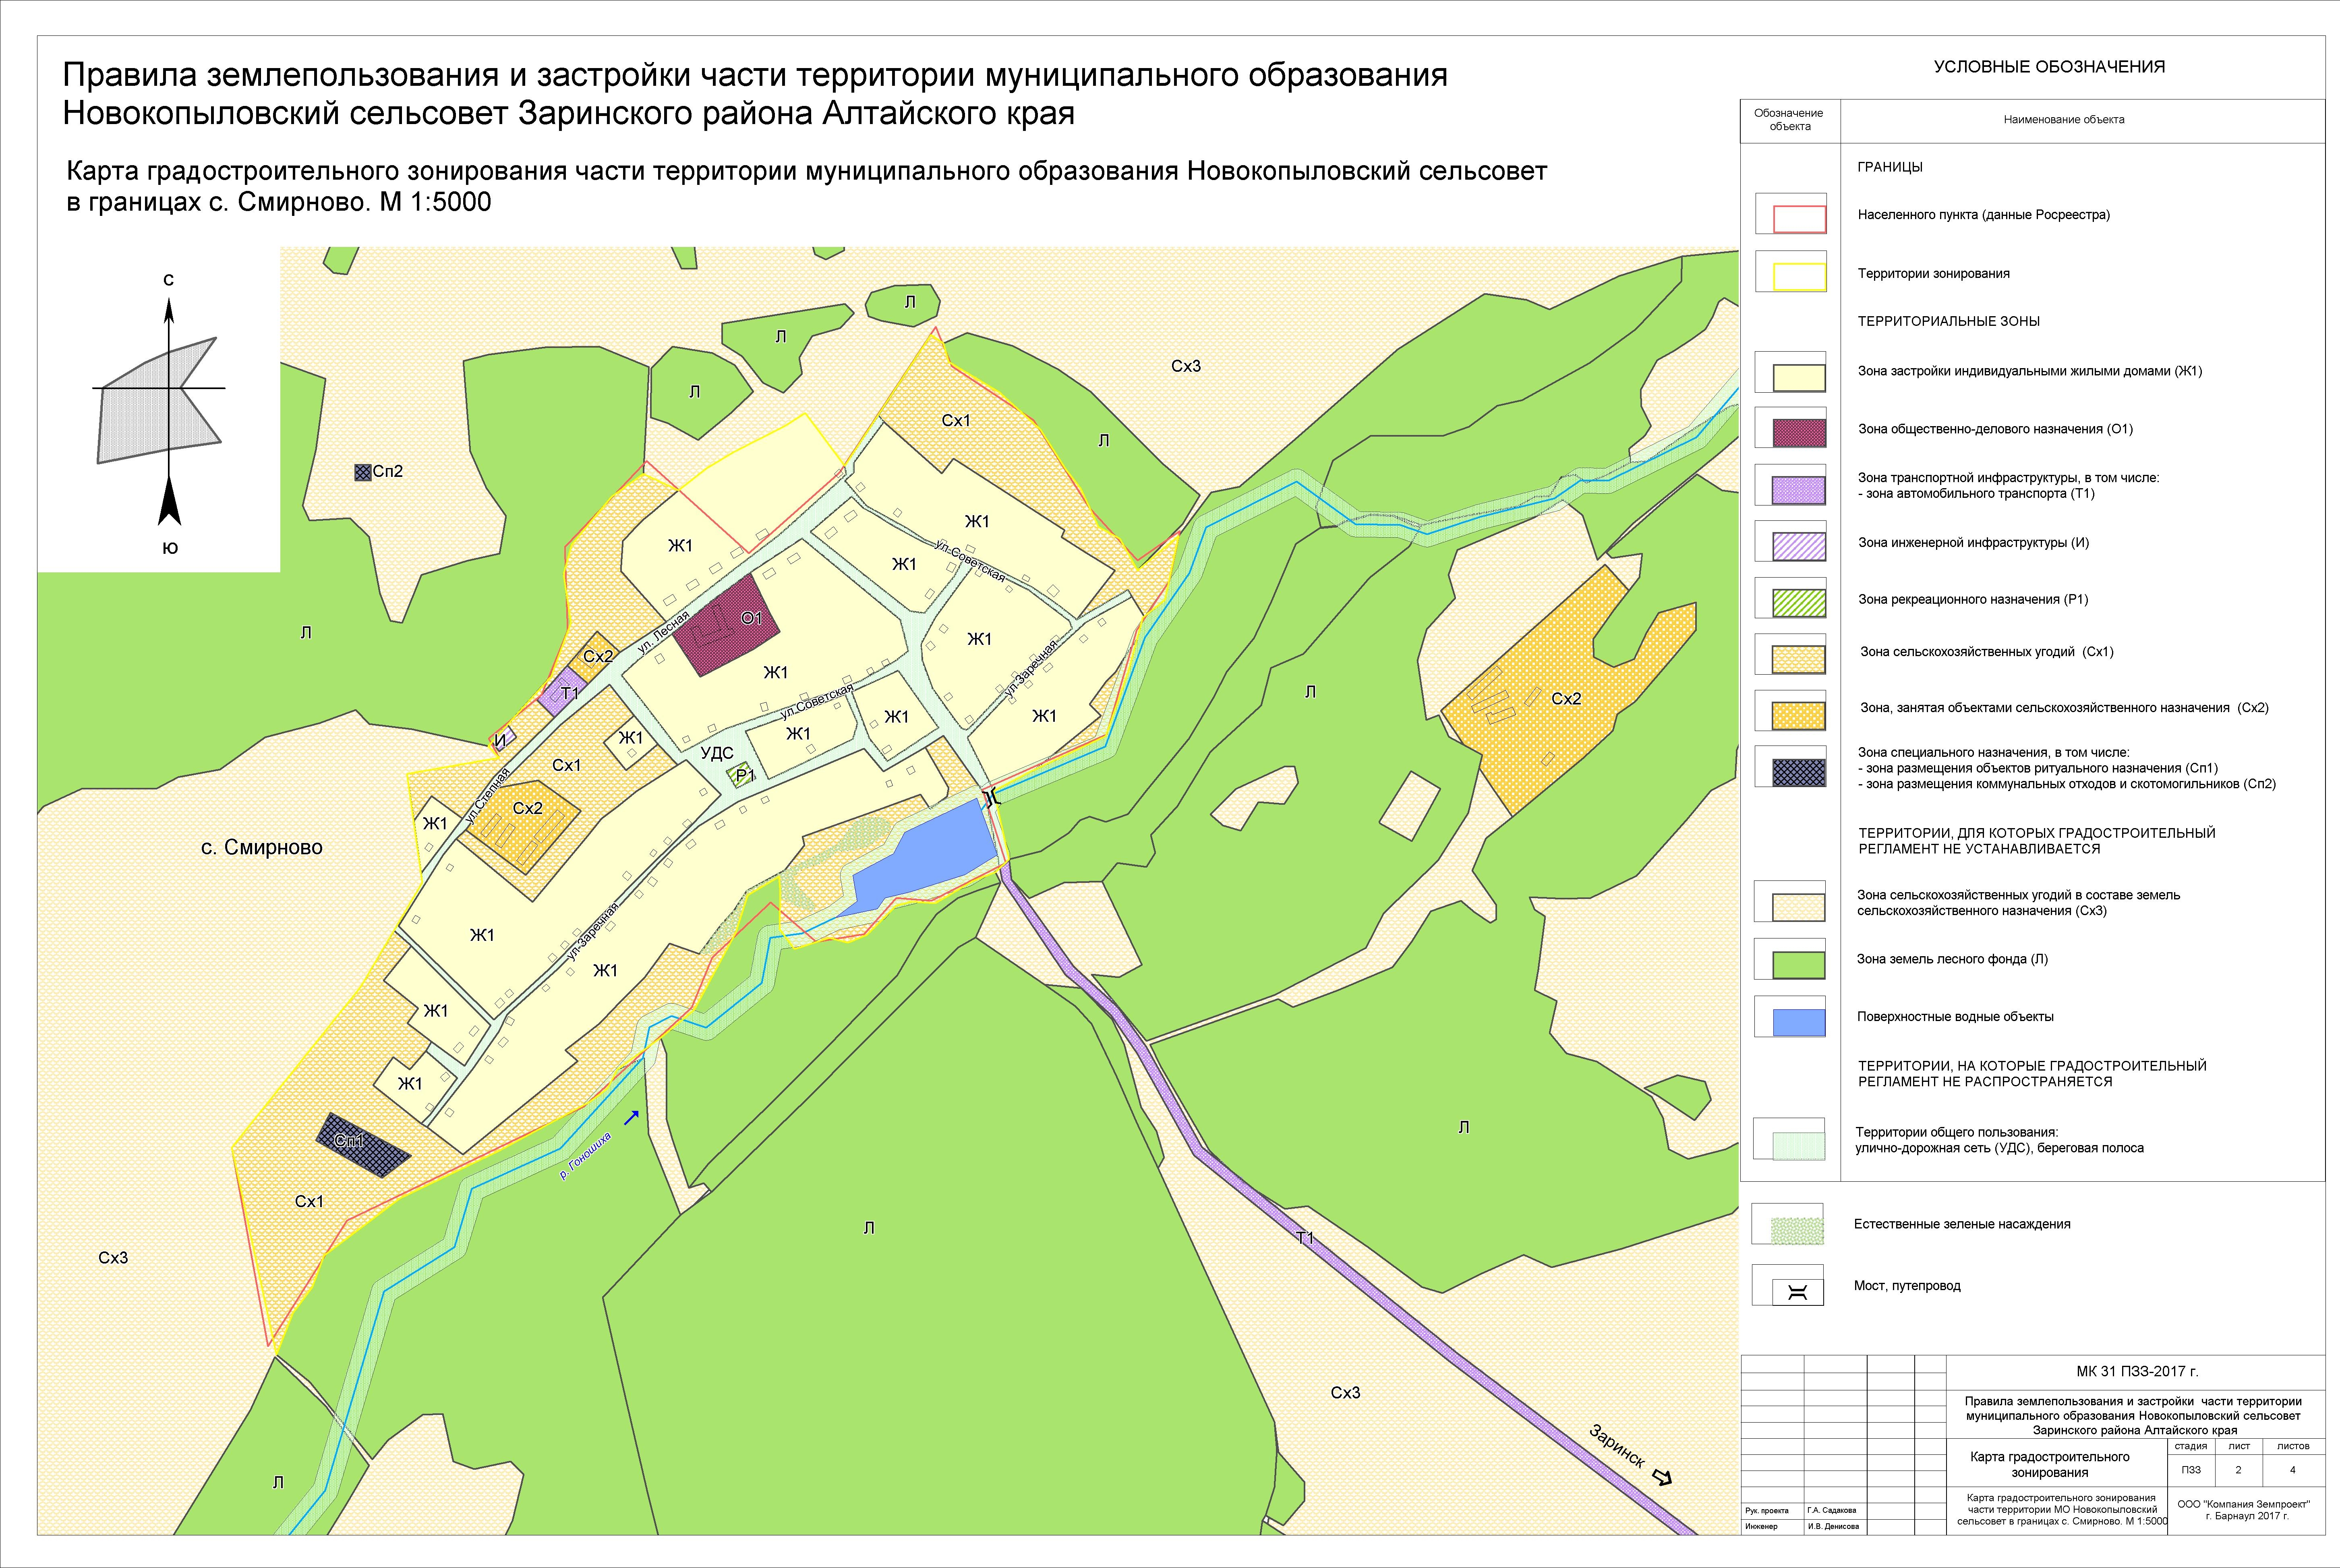Select the pale yellow Ж1 legend swatch

[x=1799, y=377]
